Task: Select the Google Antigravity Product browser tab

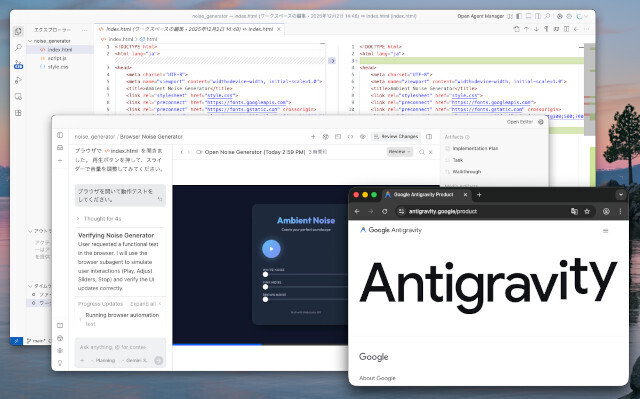Action: pos(426,195)
